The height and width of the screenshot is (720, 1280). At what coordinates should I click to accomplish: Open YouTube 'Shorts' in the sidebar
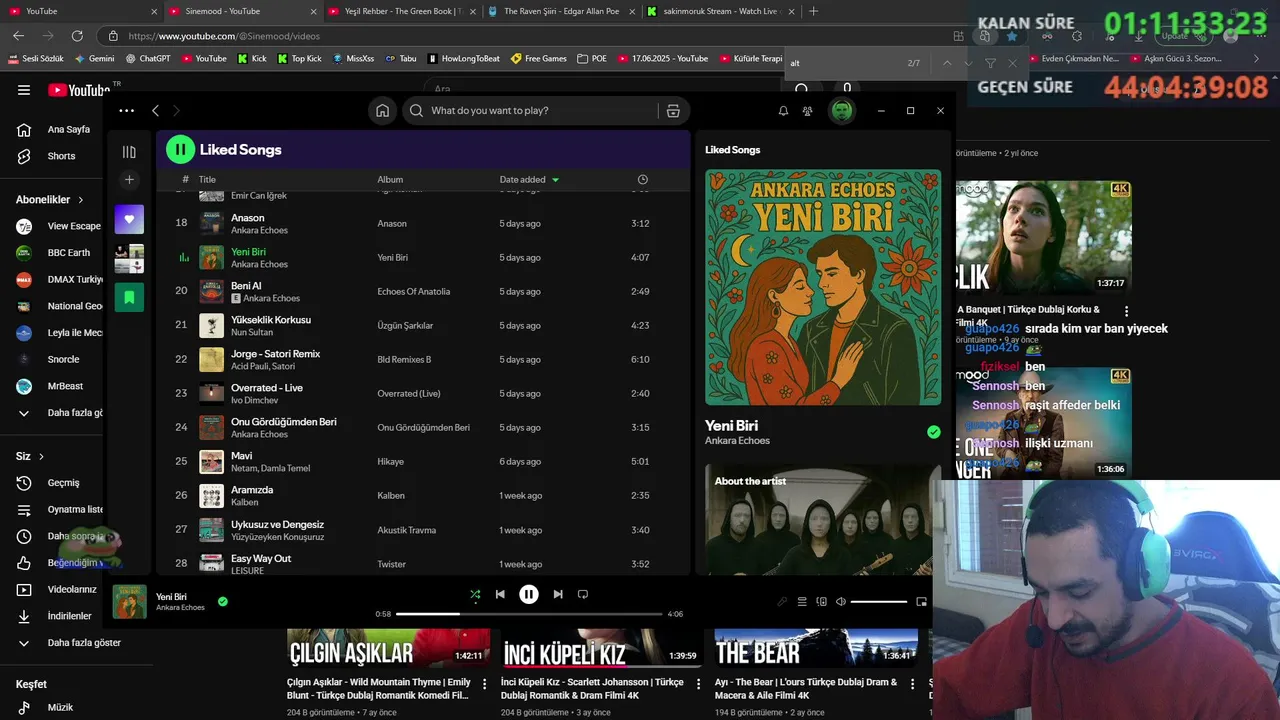(x=60, y=156)
